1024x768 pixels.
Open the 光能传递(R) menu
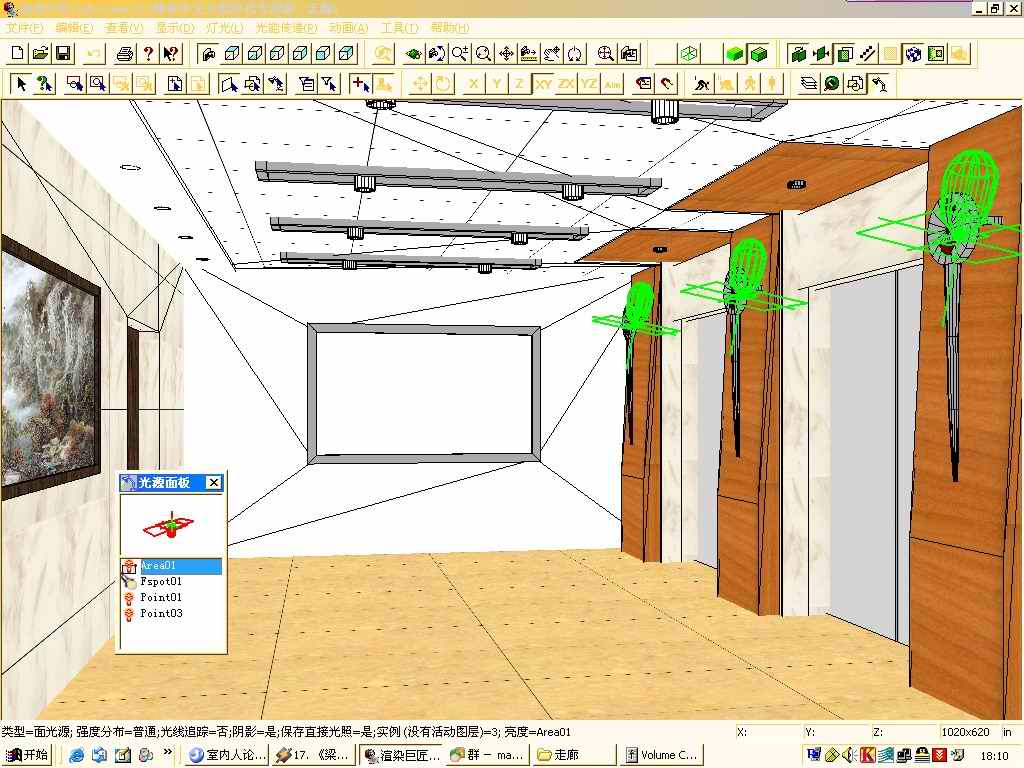[x=286, y=27]
